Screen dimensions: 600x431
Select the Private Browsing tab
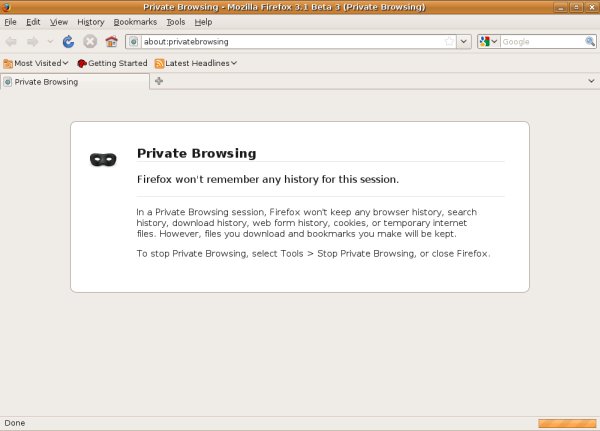click(75, 82)
